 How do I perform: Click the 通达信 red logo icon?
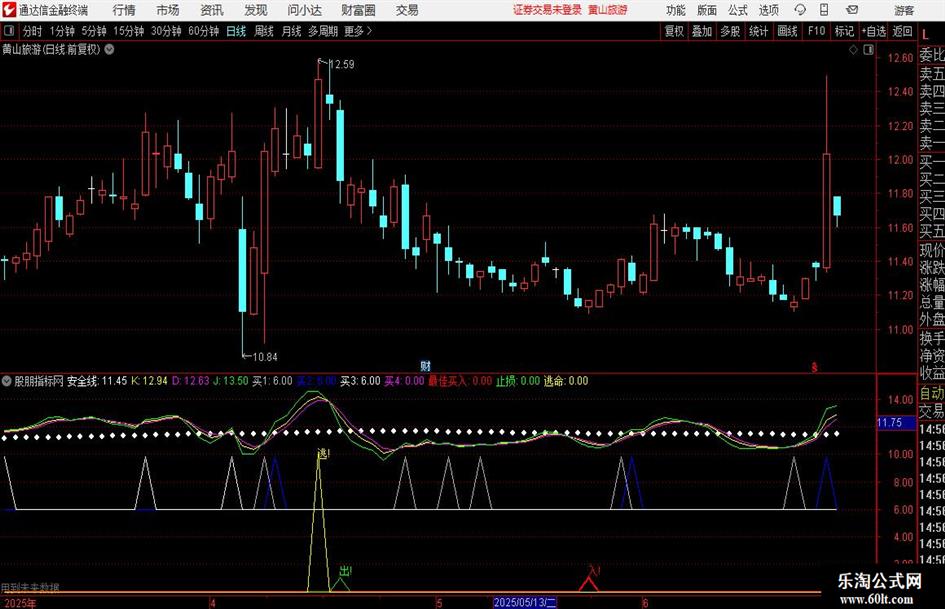coord(9,10)
